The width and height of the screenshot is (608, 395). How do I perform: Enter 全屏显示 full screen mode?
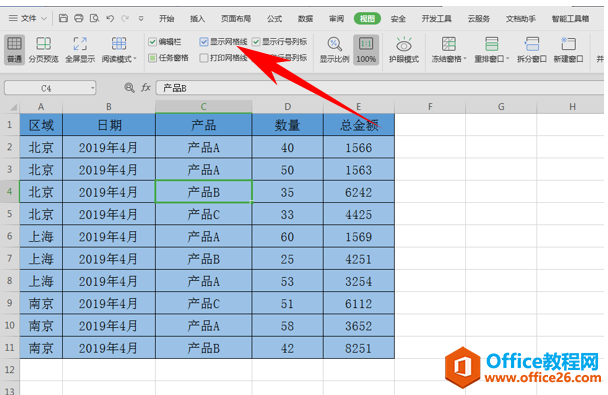[80, 49]
